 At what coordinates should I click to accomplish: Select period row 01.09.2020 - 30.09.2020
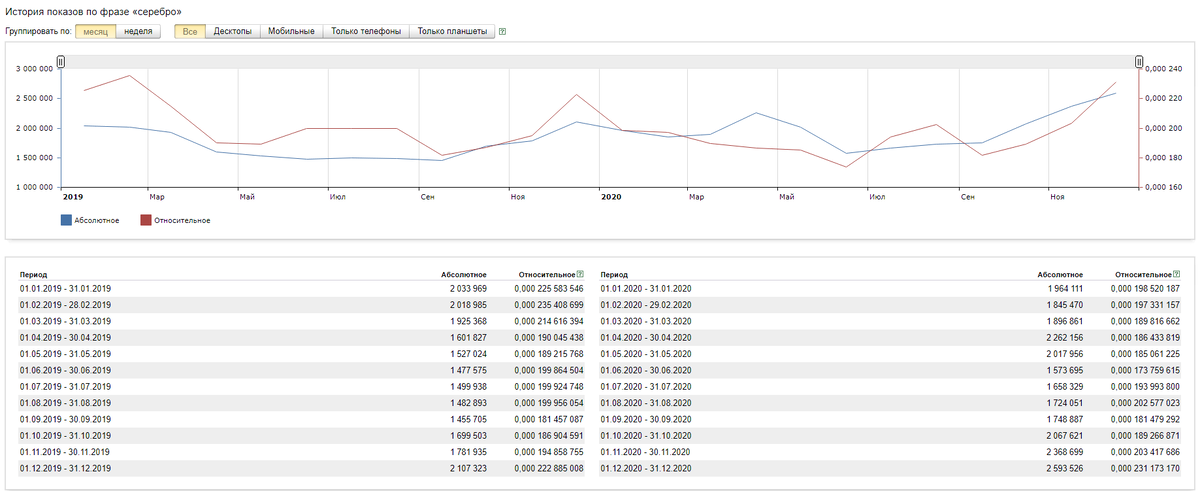click(890, 419)
